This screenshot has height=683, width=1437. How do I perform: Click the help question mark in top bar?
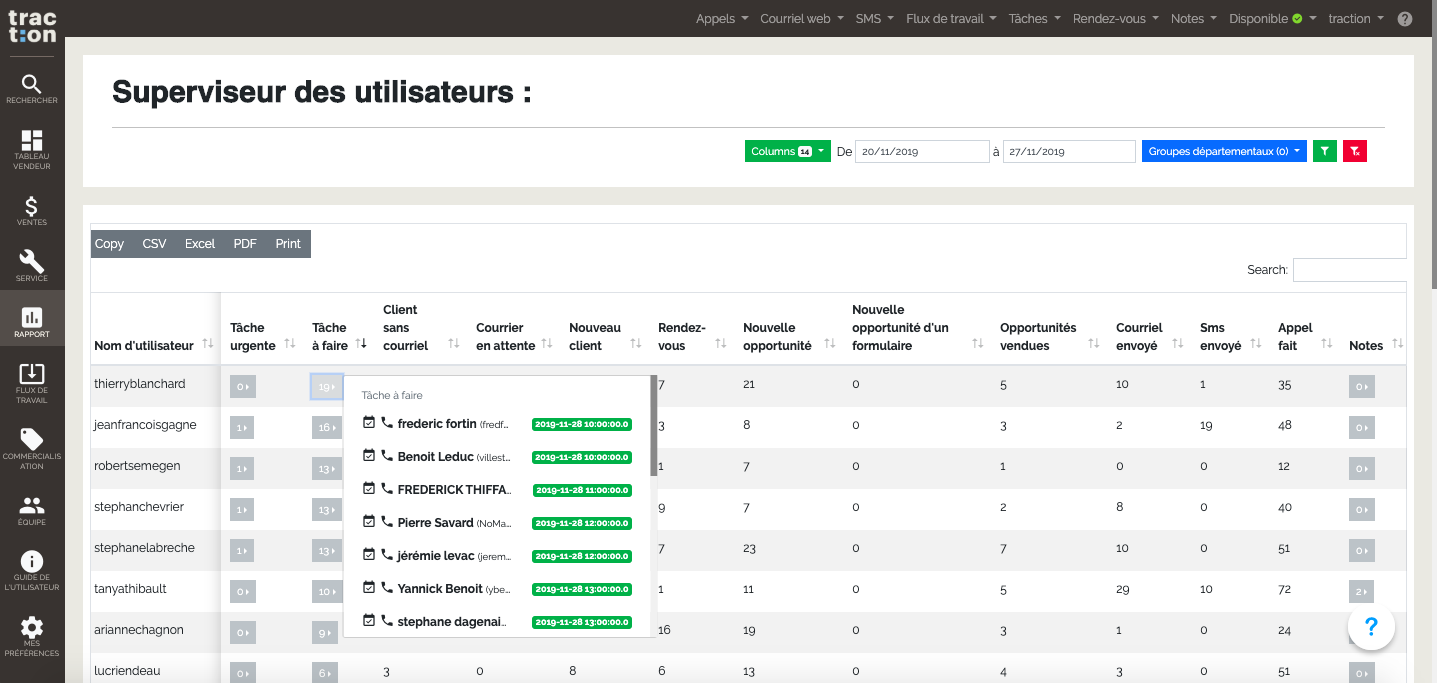(x=1405, y=19)
